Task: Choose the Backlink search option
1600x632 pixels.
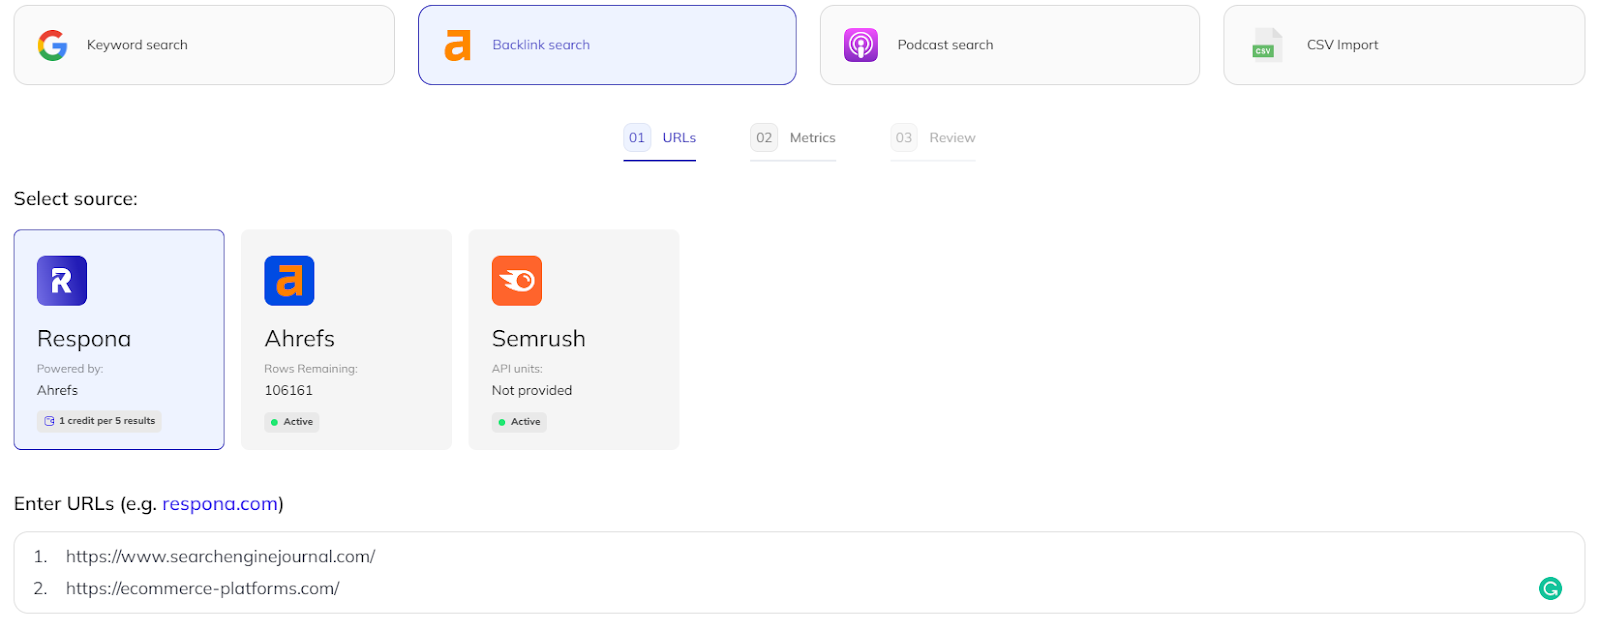Action: (x=607, y=45)
